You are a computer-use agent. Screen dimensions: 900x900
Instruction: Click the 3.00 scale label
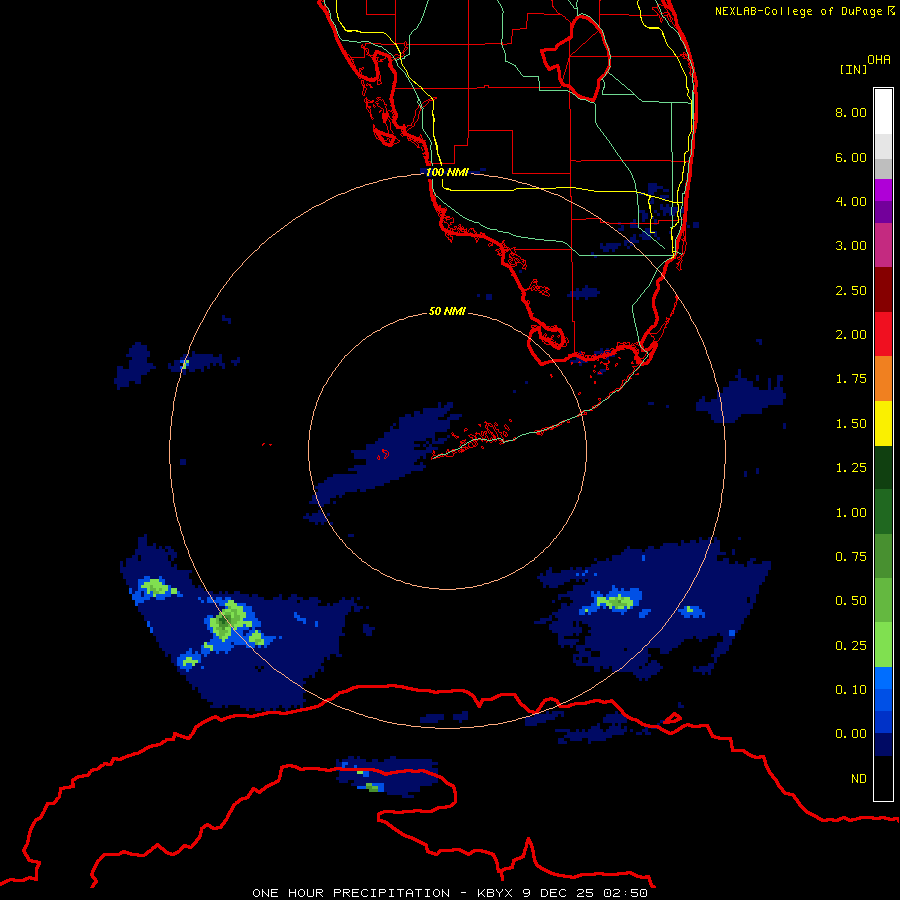(851, 246)
